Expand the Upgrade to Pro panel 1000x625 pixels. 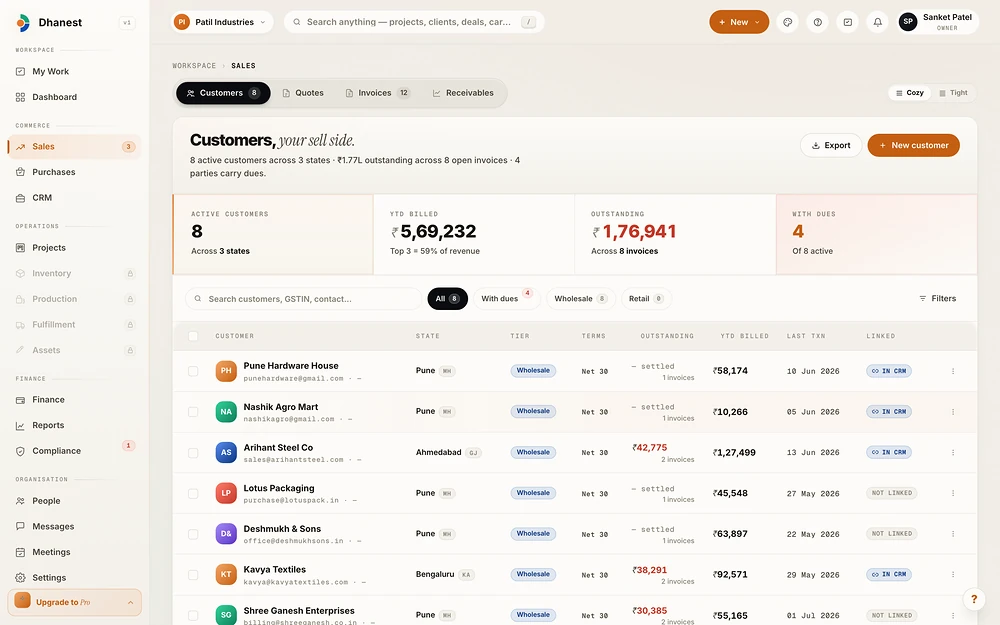click(x=75, y=602)
